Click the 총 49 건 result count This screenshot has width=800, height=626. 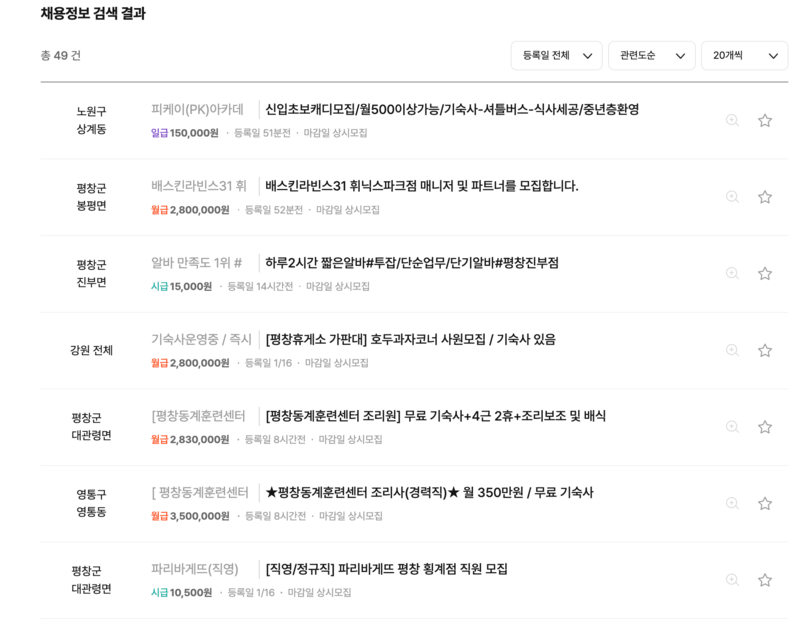click(x=61, y=55)
